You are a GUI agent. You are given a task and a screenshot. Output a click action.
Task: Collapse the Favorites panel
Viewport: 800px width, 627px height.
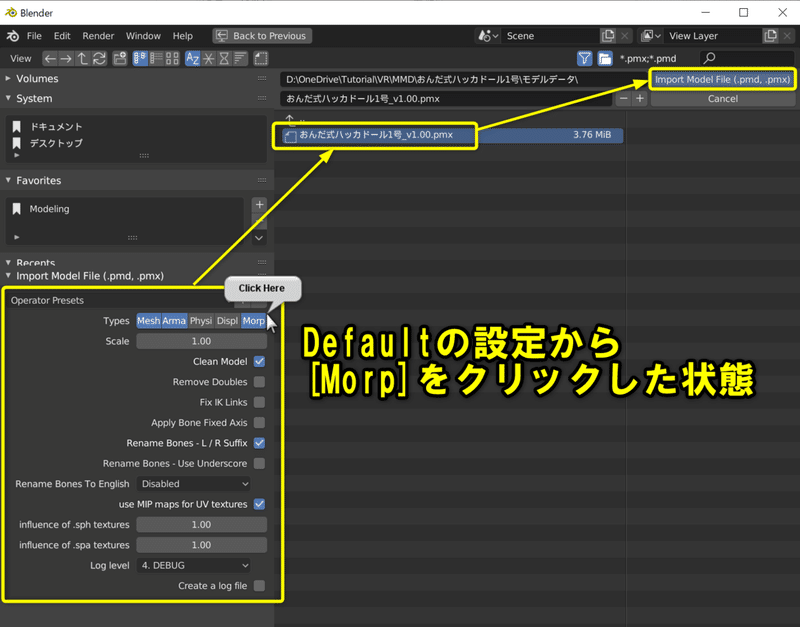click(8, 180)
